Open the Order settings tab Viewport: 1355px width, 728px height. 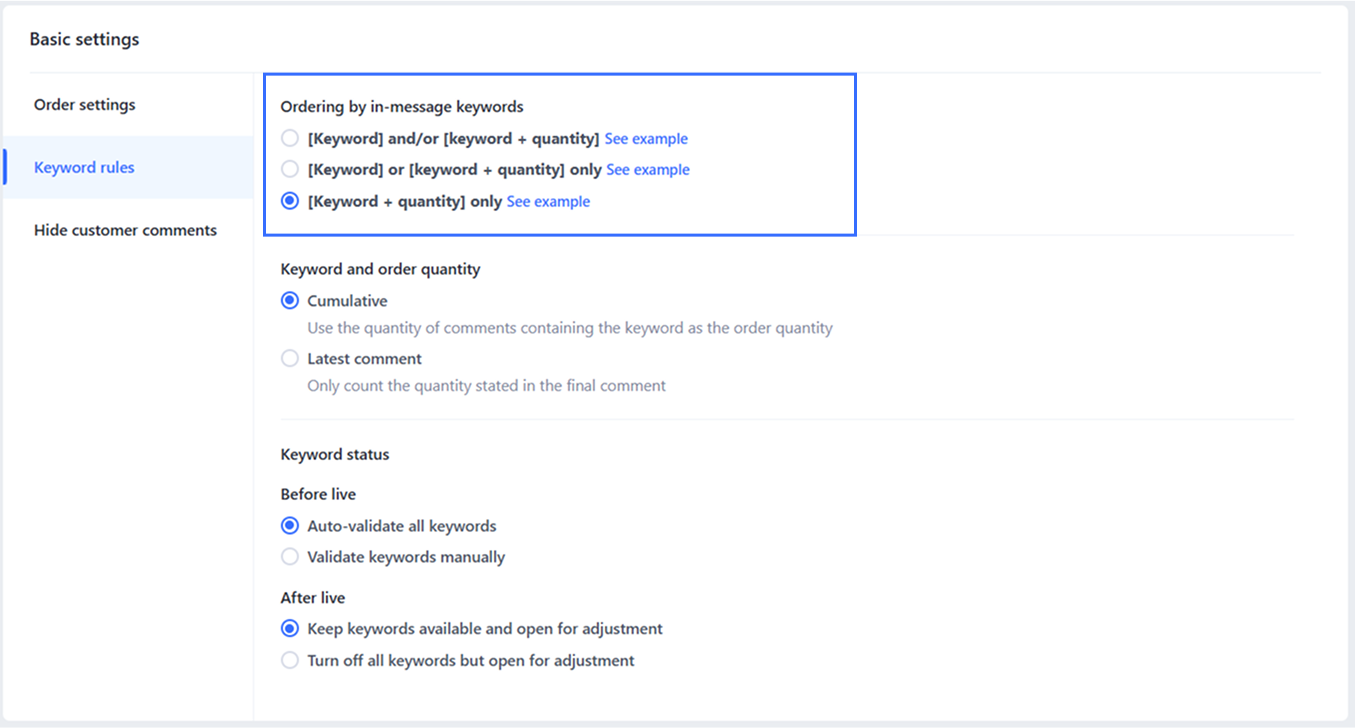pos(85,105)
